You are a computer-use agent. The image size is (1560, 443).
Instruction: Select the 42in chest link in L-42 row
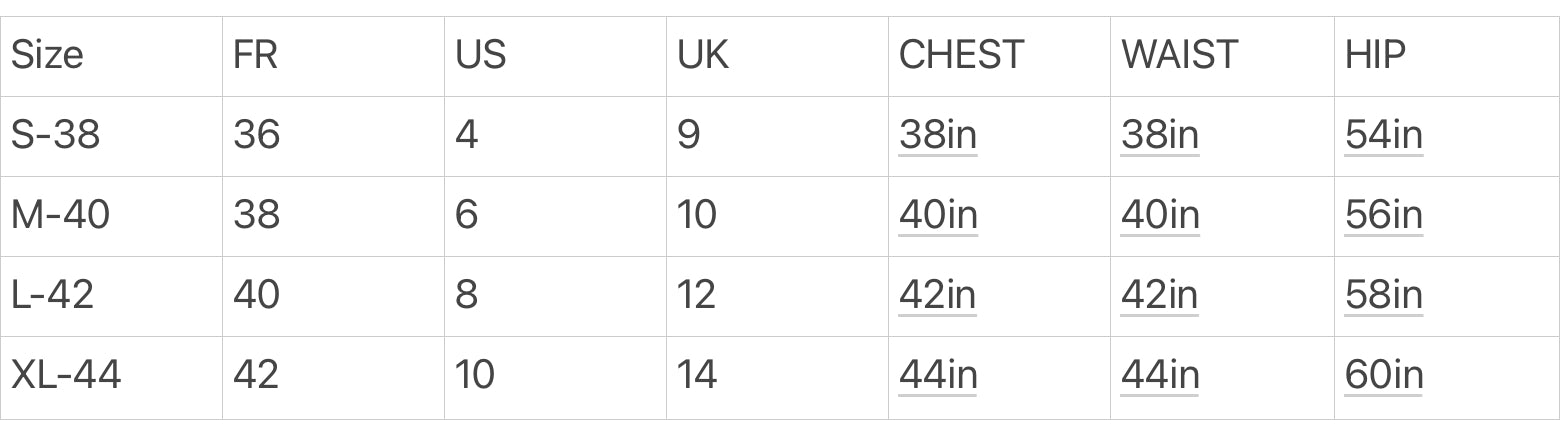pos(937,295)
